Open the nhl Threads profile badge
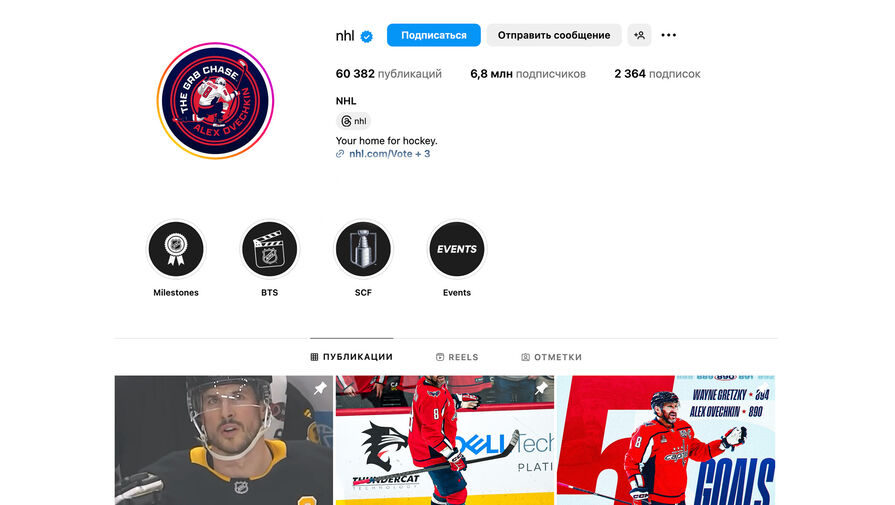The width and height of the screenshot is (895, 505). click(x=353, y=121)
